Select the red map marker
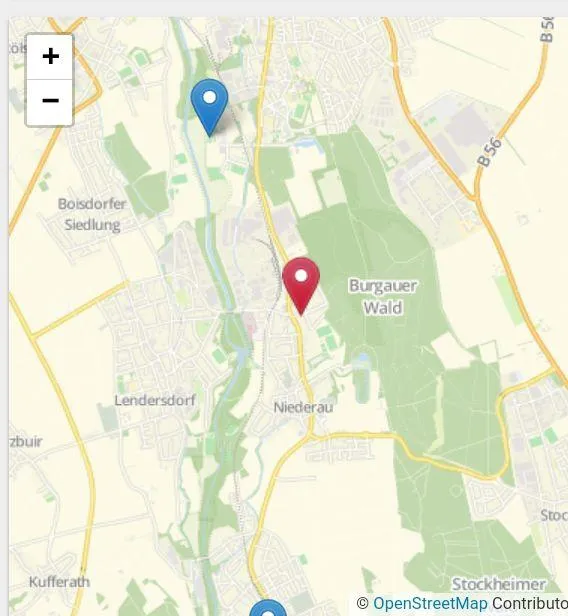Viewport: 568px width, 616px height. coord(301,286)
